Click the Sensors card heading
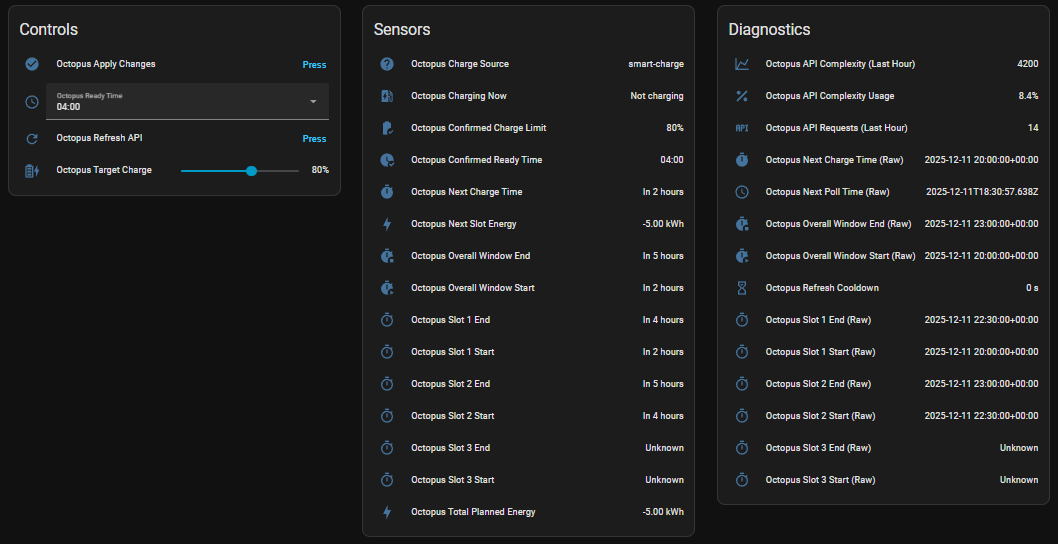This screenshot has height=544, width=1058. tap(402, 30)
